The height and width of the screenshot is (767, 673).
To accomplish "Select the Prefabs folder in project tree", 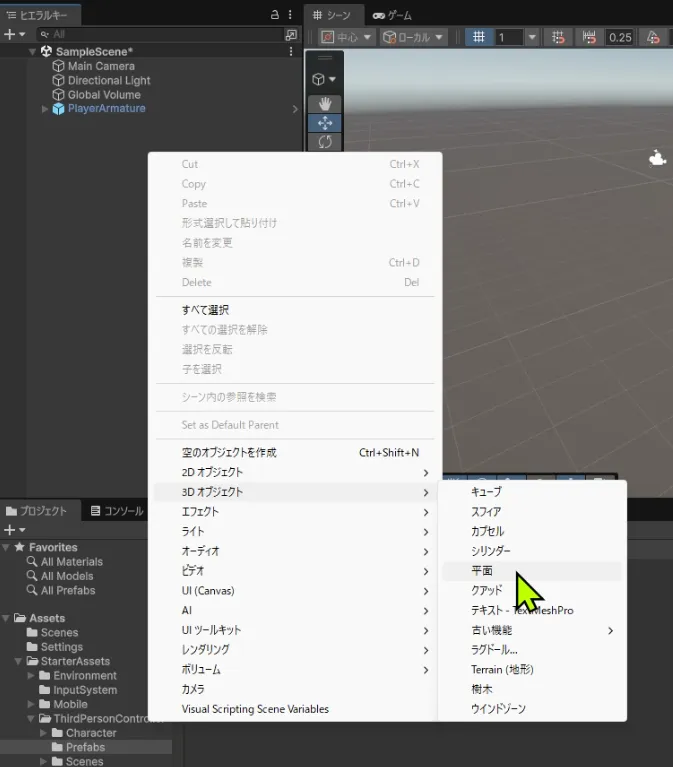I will (85, 747).
